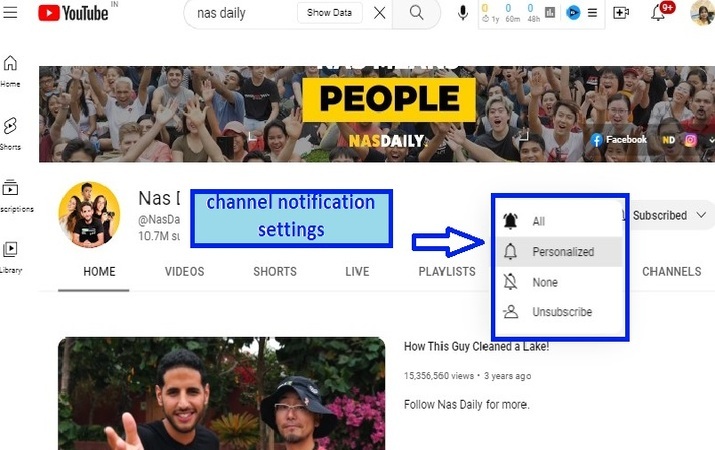
Task: Click the @NasDa channel handle
Action: (x=159, y=220)
